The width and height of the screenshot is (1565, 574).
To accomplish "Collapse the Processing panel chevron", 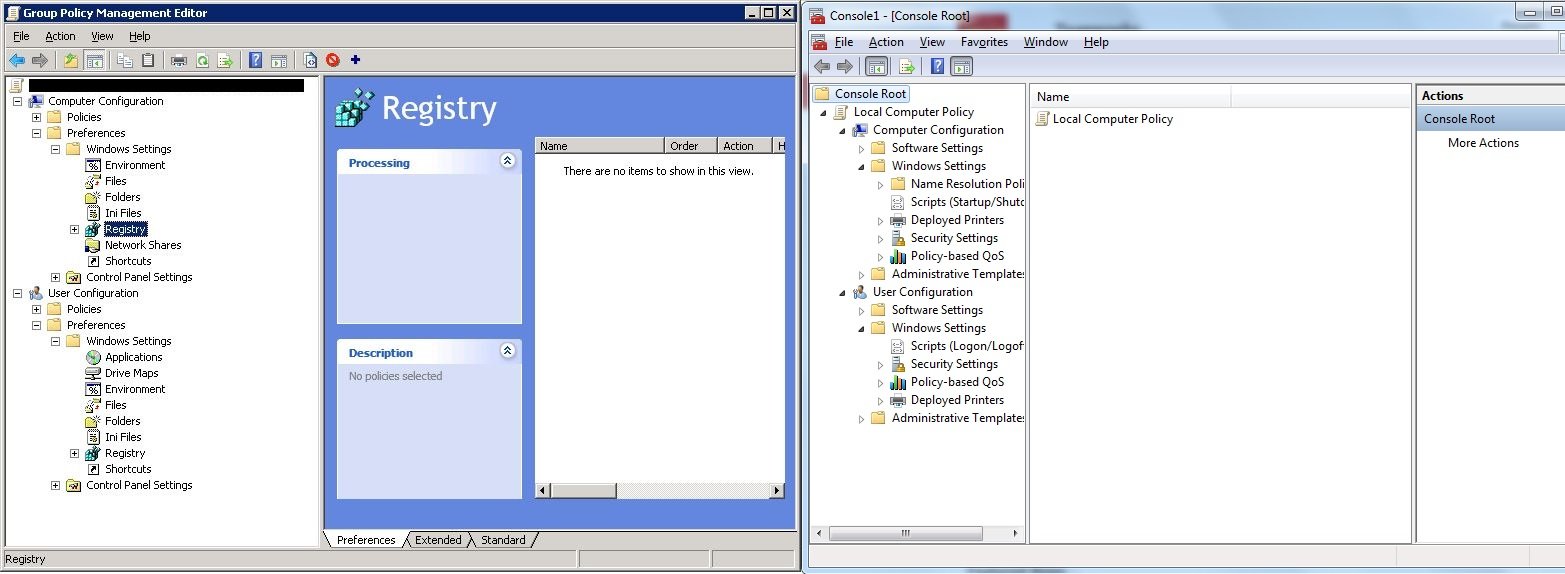I will (x=507, y=161).
